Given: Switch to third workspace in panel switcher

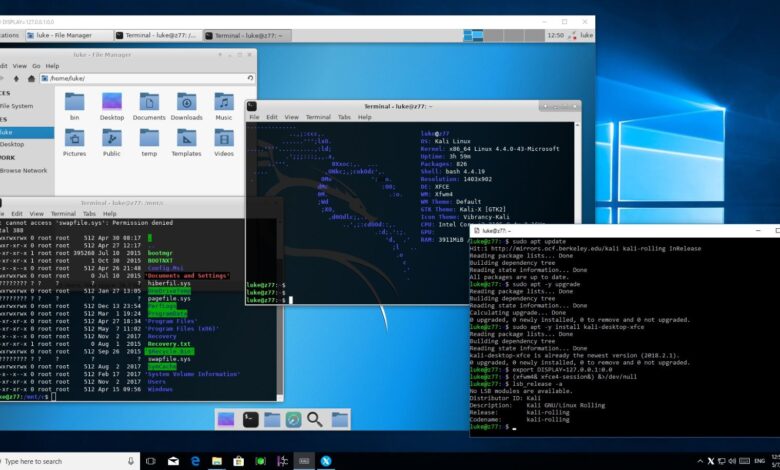Looking at the screenshot, I should (514, 35).
